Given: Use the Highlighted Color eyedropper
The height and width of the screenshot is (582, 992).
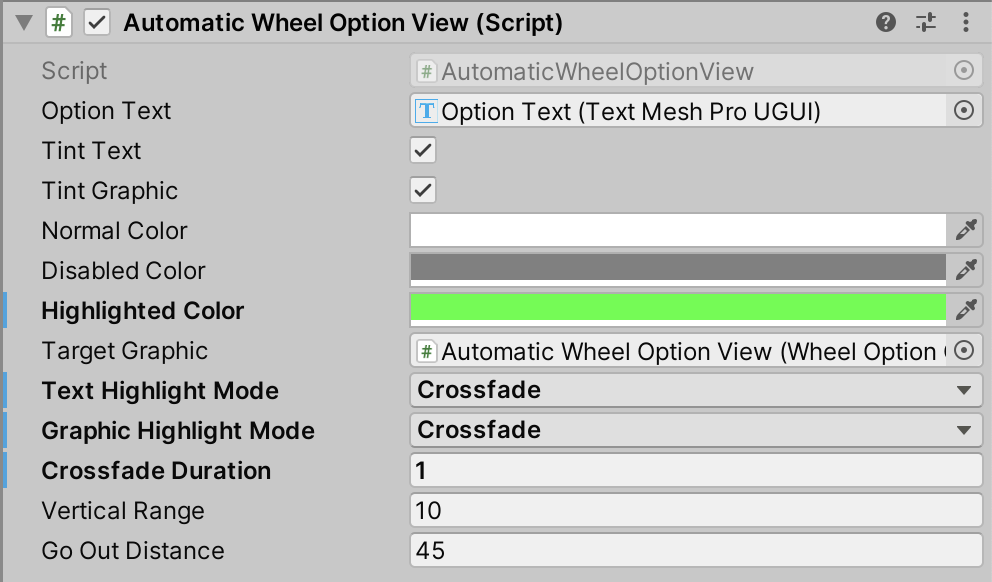Looking at the screenshot, I should pos(965,311).
